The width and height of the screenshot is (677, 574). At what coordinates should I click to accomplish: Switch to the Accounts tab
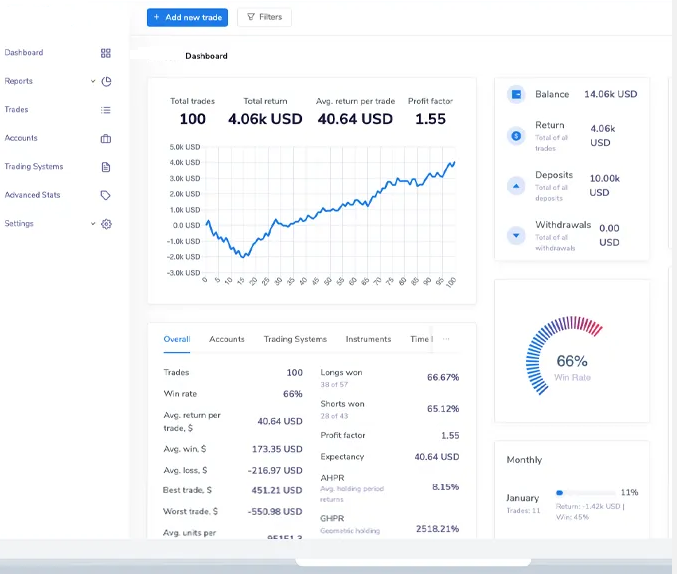coord(227,339)
